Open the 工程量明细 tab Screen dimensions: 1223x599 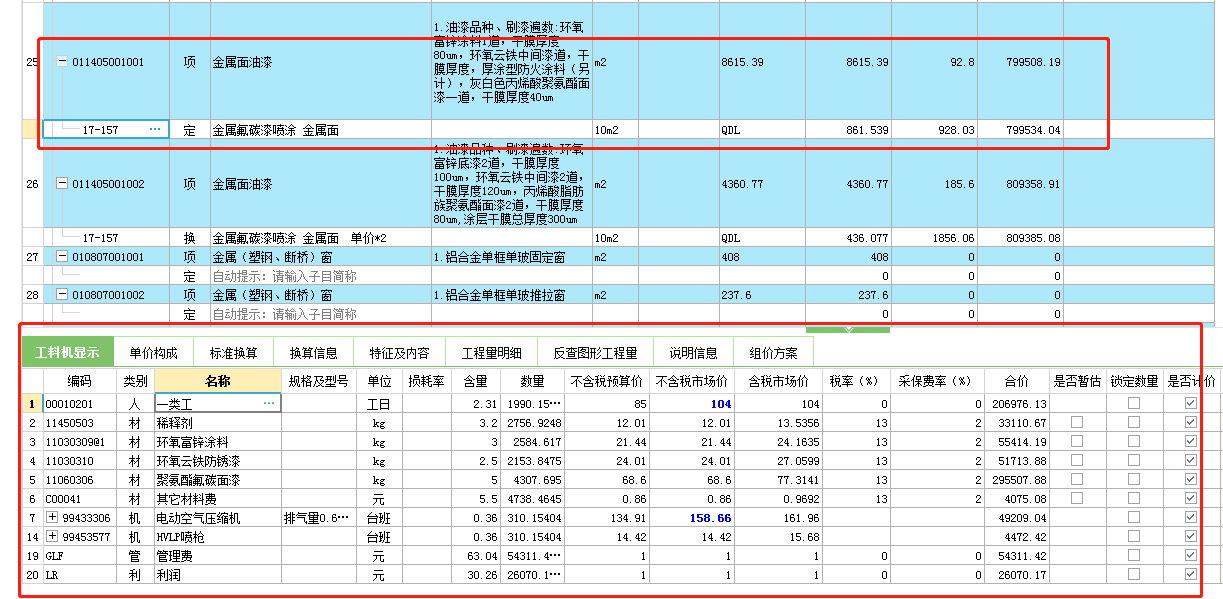[491, 353]
